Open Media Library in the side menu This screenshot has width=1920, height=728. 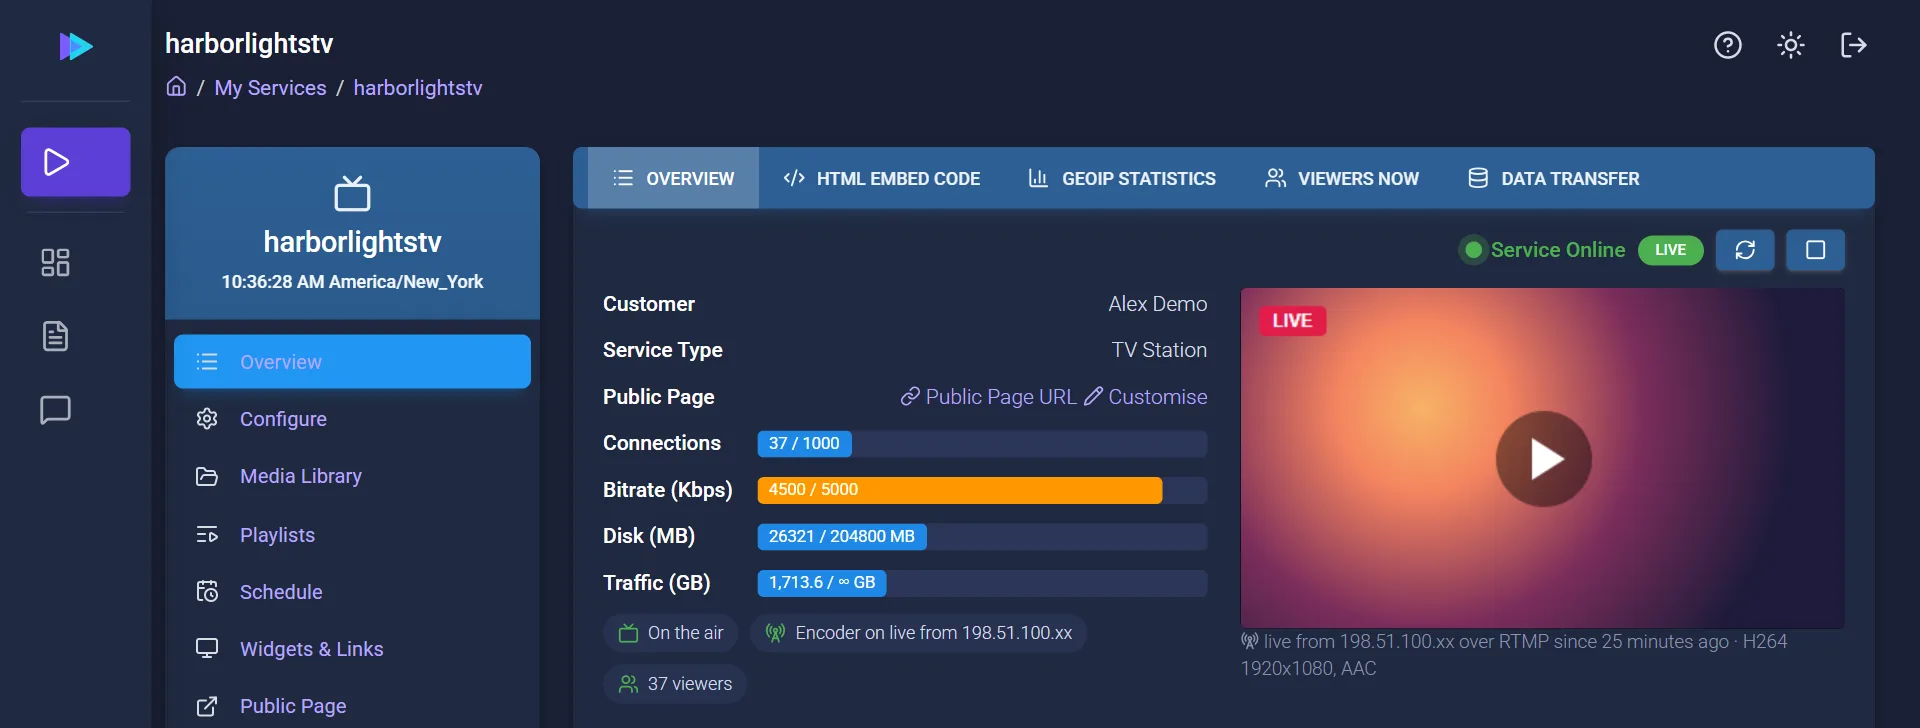point(352,476)
